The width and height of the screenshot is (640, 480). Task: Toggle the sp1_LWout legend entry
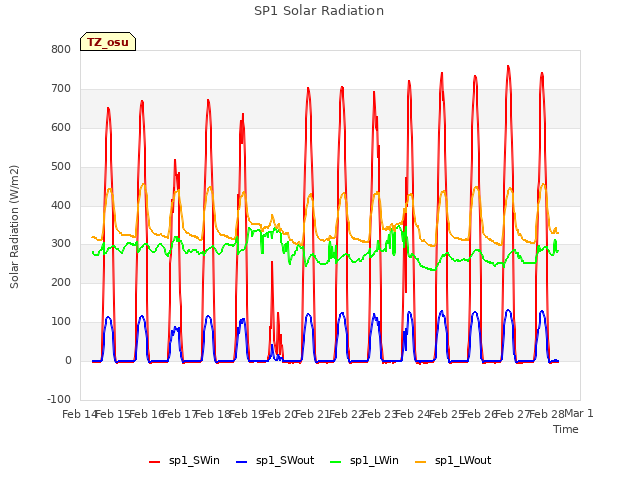point(453,460)
